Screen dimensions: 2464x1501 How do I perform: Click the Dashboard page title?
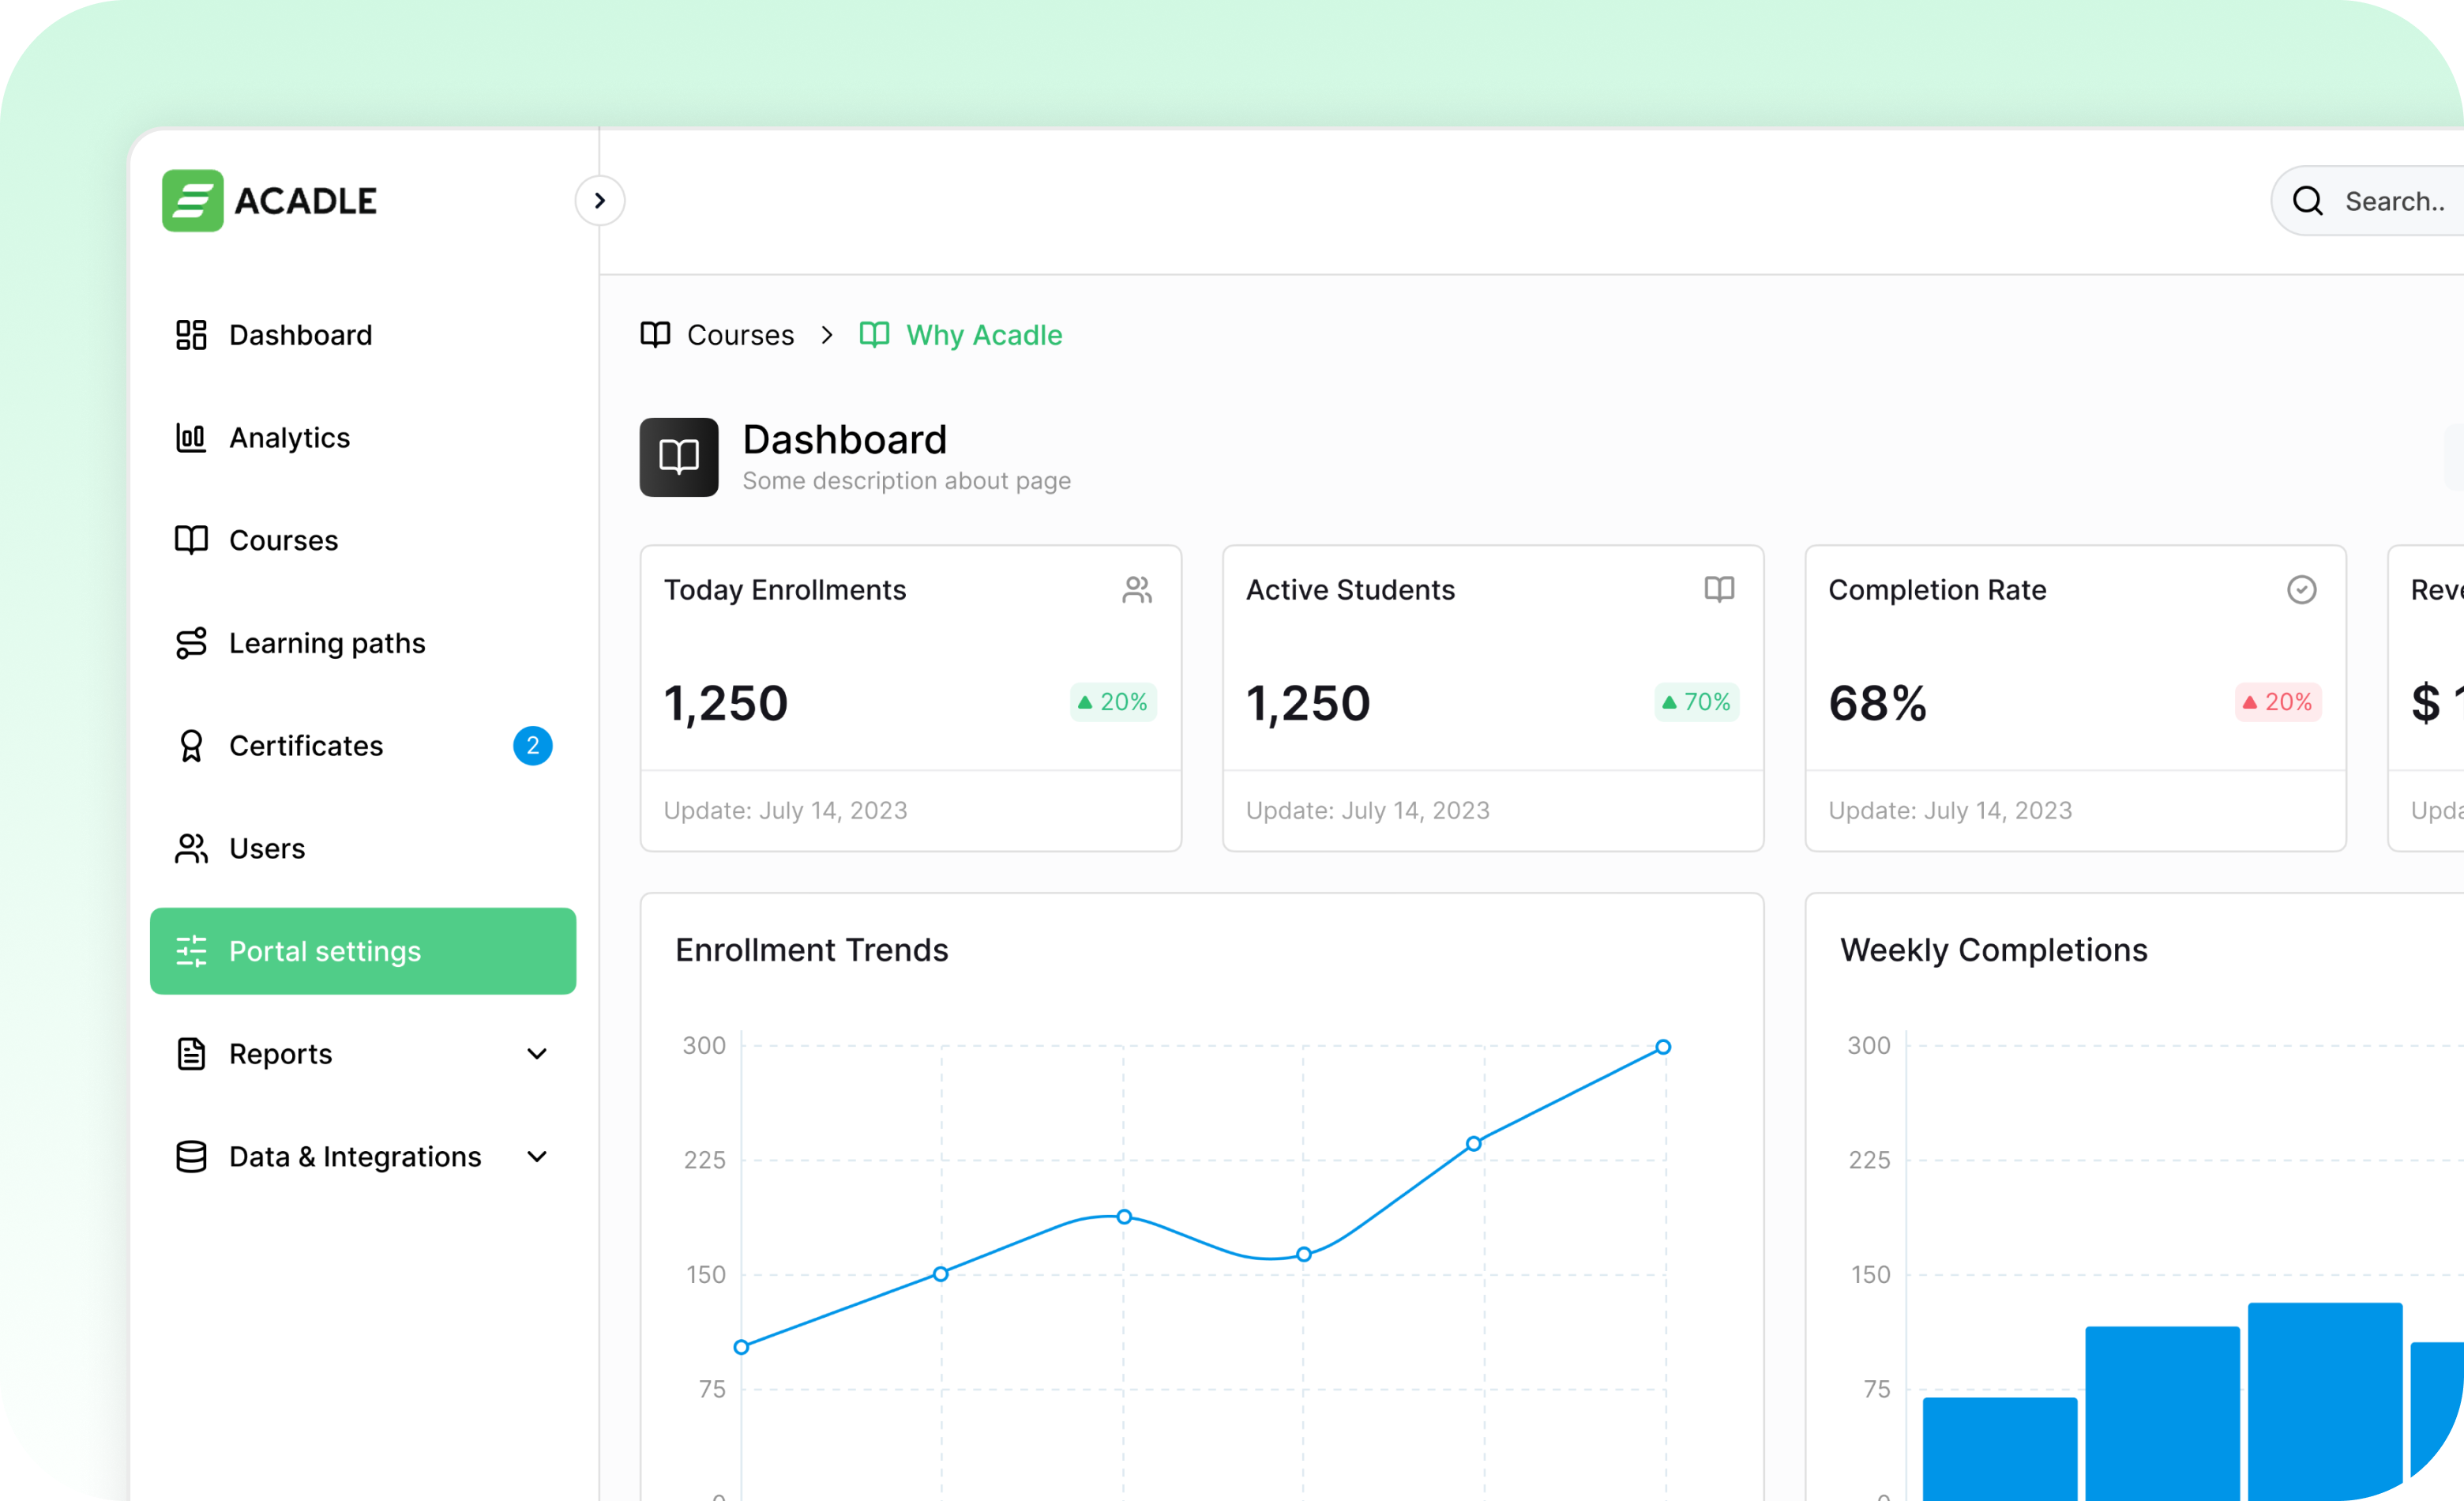pos(845,440)
